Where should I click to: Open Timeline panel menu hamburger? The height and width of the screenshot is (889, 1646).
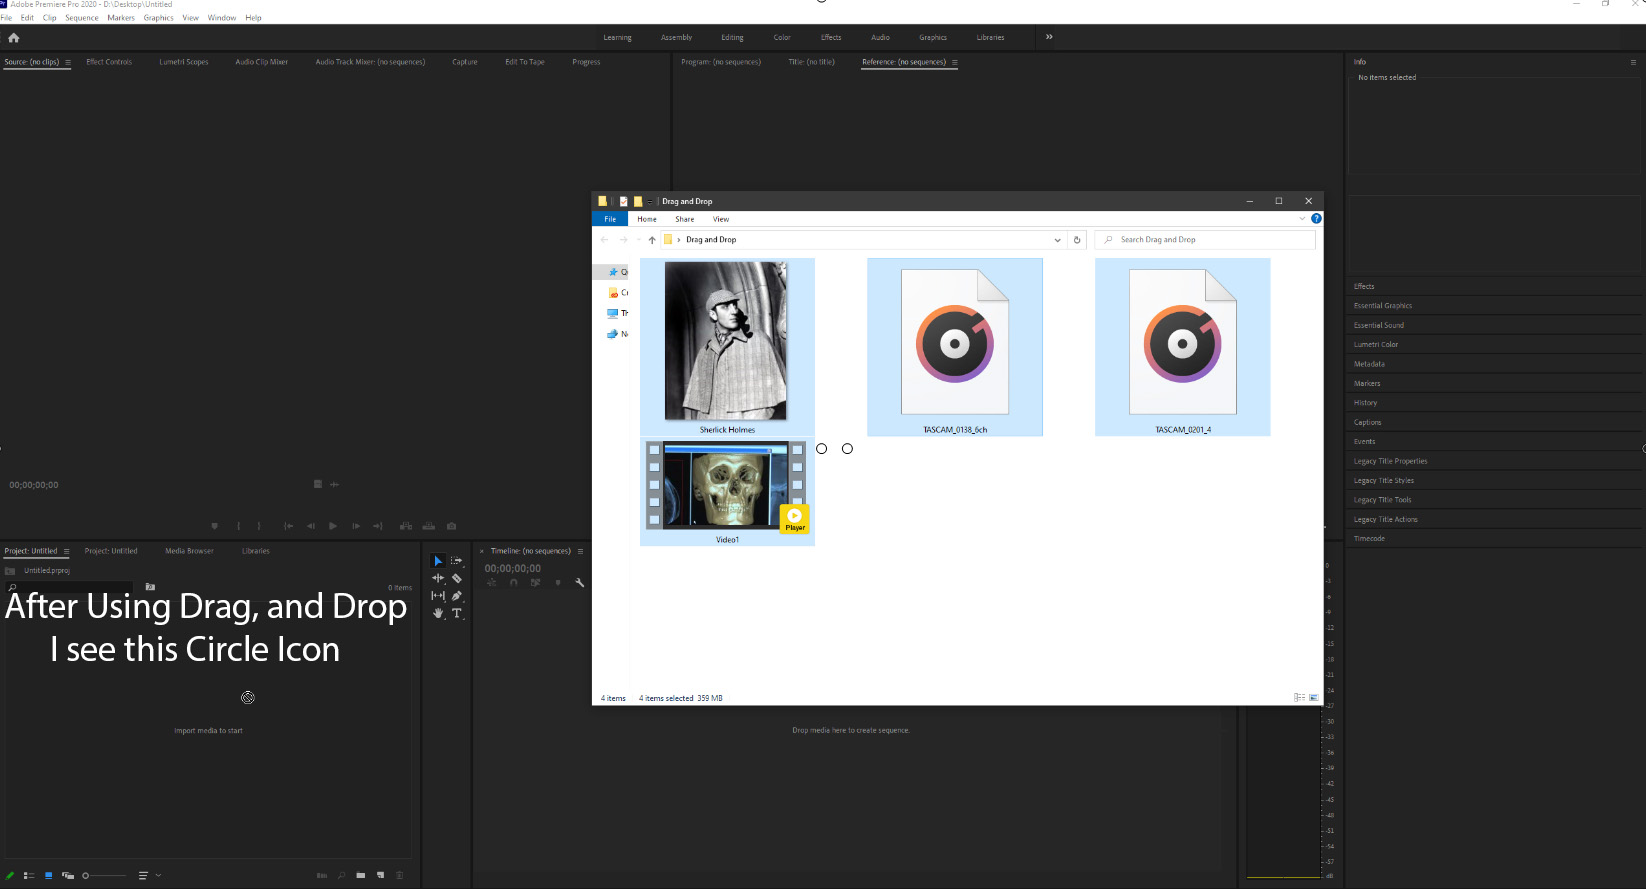pos(580,551)
